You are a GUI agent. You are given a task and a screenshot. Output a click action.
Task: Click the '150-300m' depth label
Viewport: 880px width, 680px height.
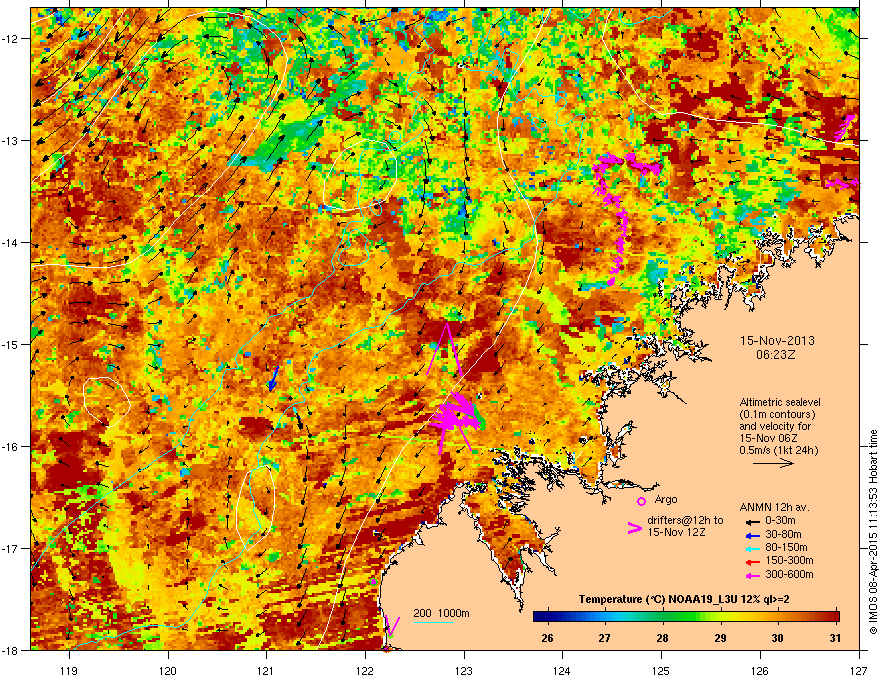pos(789,560)
